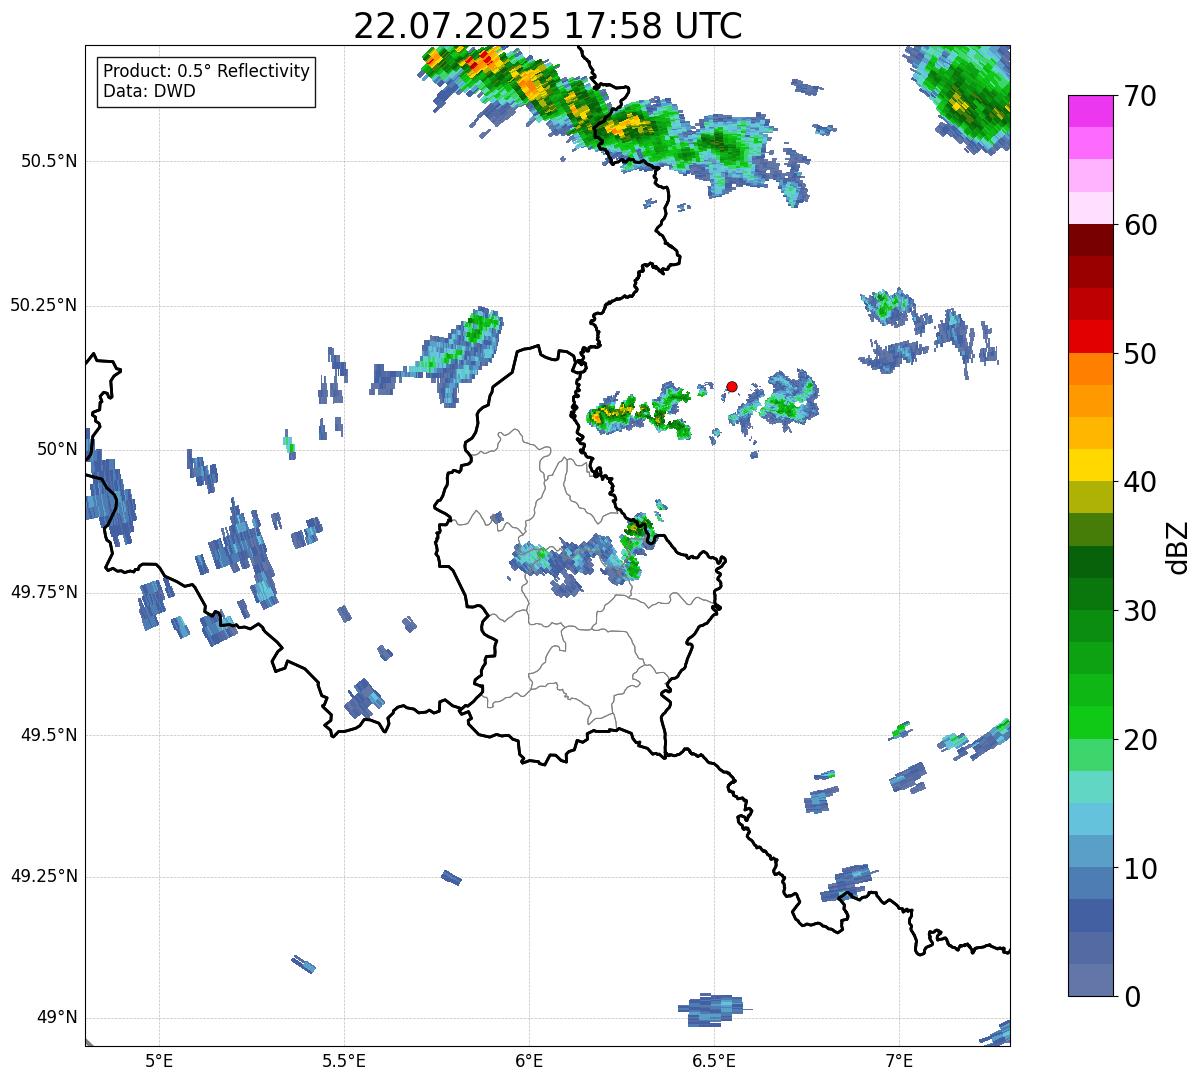Image resolution: width=1202 pixels, height=1081 pixels.
Task: Click the "Data: DWD" text
Action: click(x=149, y=91)
